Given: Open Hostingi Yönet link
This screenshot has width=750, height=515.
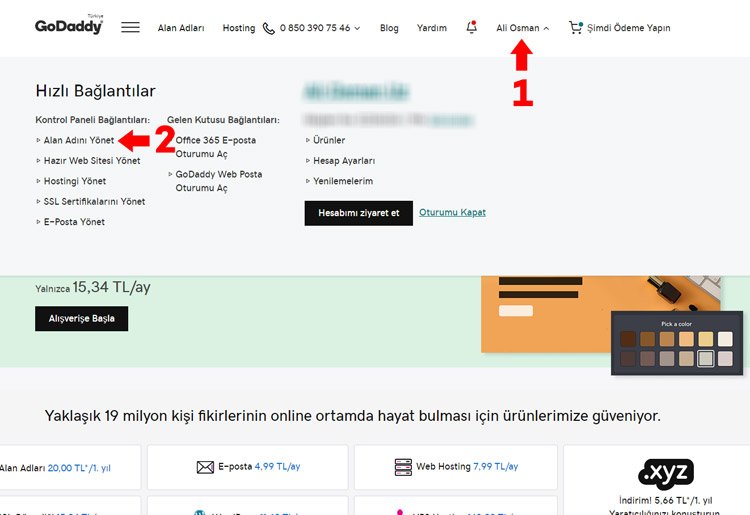Looking at the screenshot, I should tap(75, 181).
